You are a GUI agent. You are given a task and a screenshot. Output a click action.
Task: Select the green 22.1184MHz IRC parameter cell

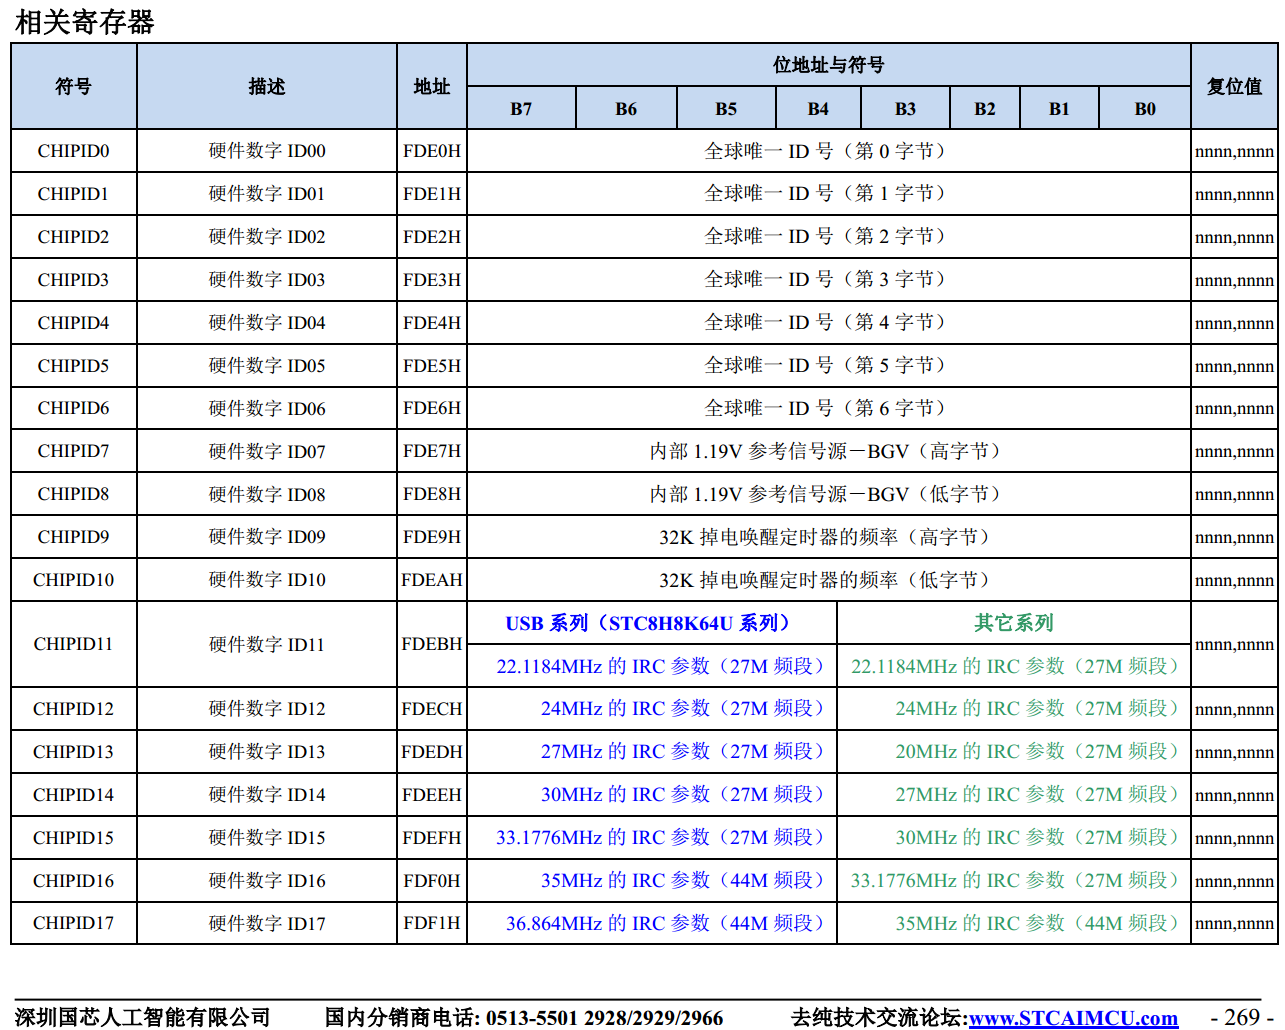click(x=1014, y=666)
